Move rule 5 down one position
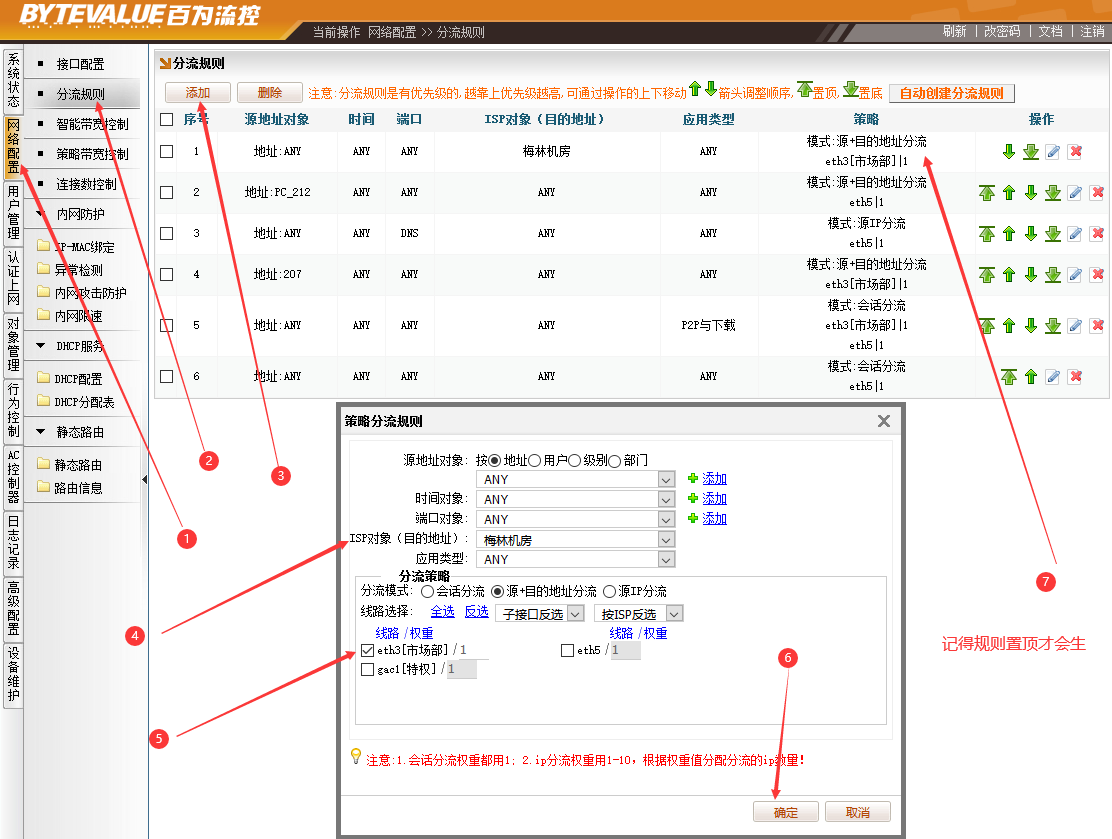The width and height of the screenshot is (1112, 839). coord(1031,326)
